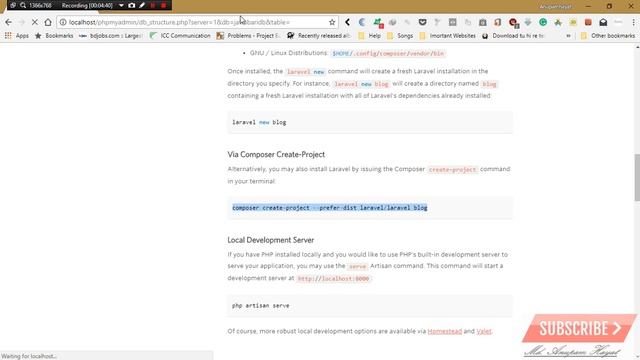Image resolution: width=640 pixels, height=360 pixels.
Task: View site information icon beside localhost
Action: point(63,22)
